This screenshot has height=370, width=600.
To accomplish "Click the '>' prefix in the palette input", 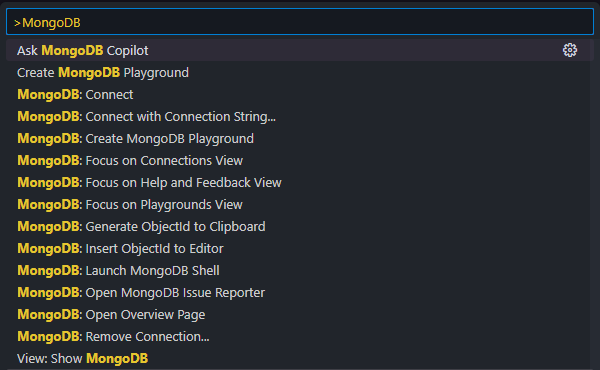I will click(17, 23).
